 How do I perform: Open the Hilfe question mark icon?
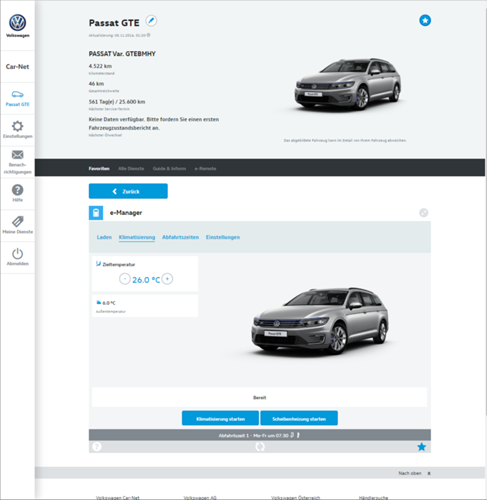click(x=17, y=190)
